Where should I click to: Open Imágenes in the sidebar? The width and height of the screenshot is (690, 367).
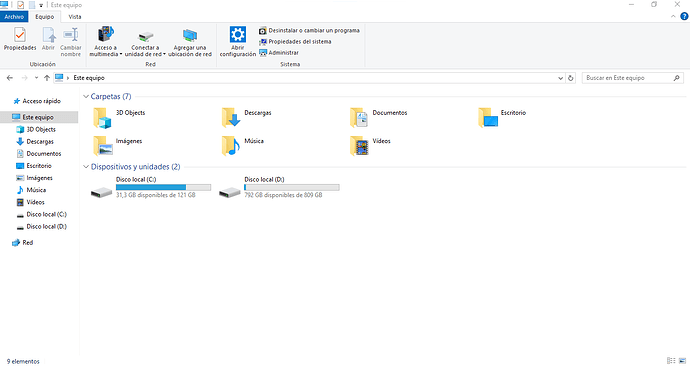(34, 178)
